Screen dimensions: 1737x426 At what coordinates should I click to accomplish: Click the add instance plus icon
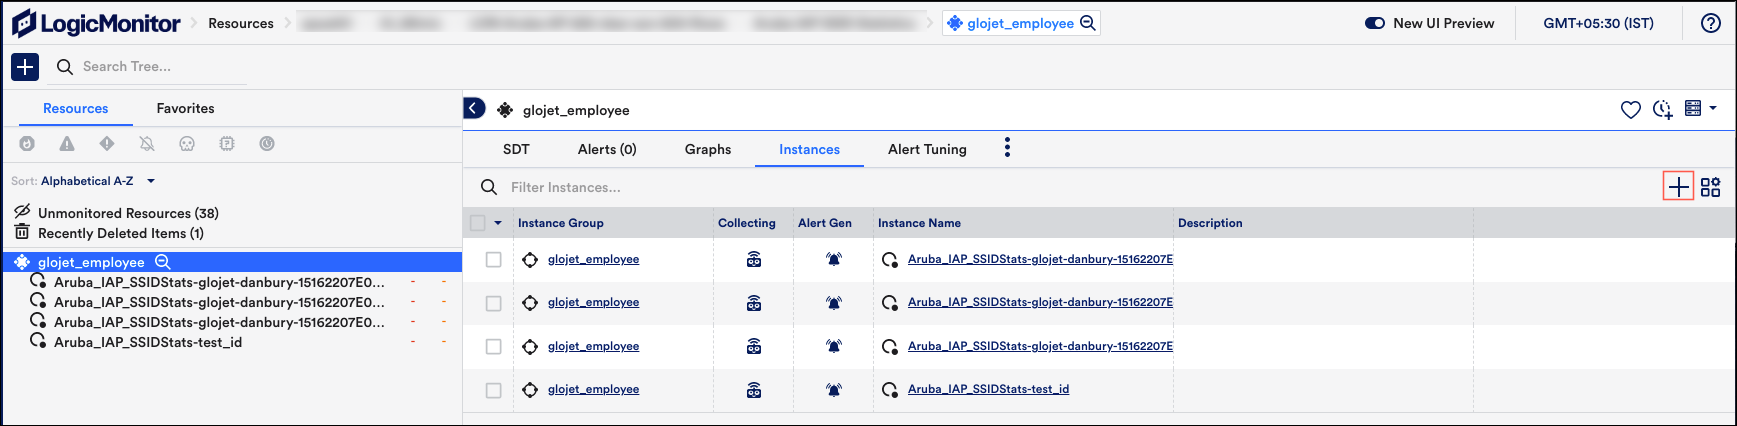point(1679,187)
